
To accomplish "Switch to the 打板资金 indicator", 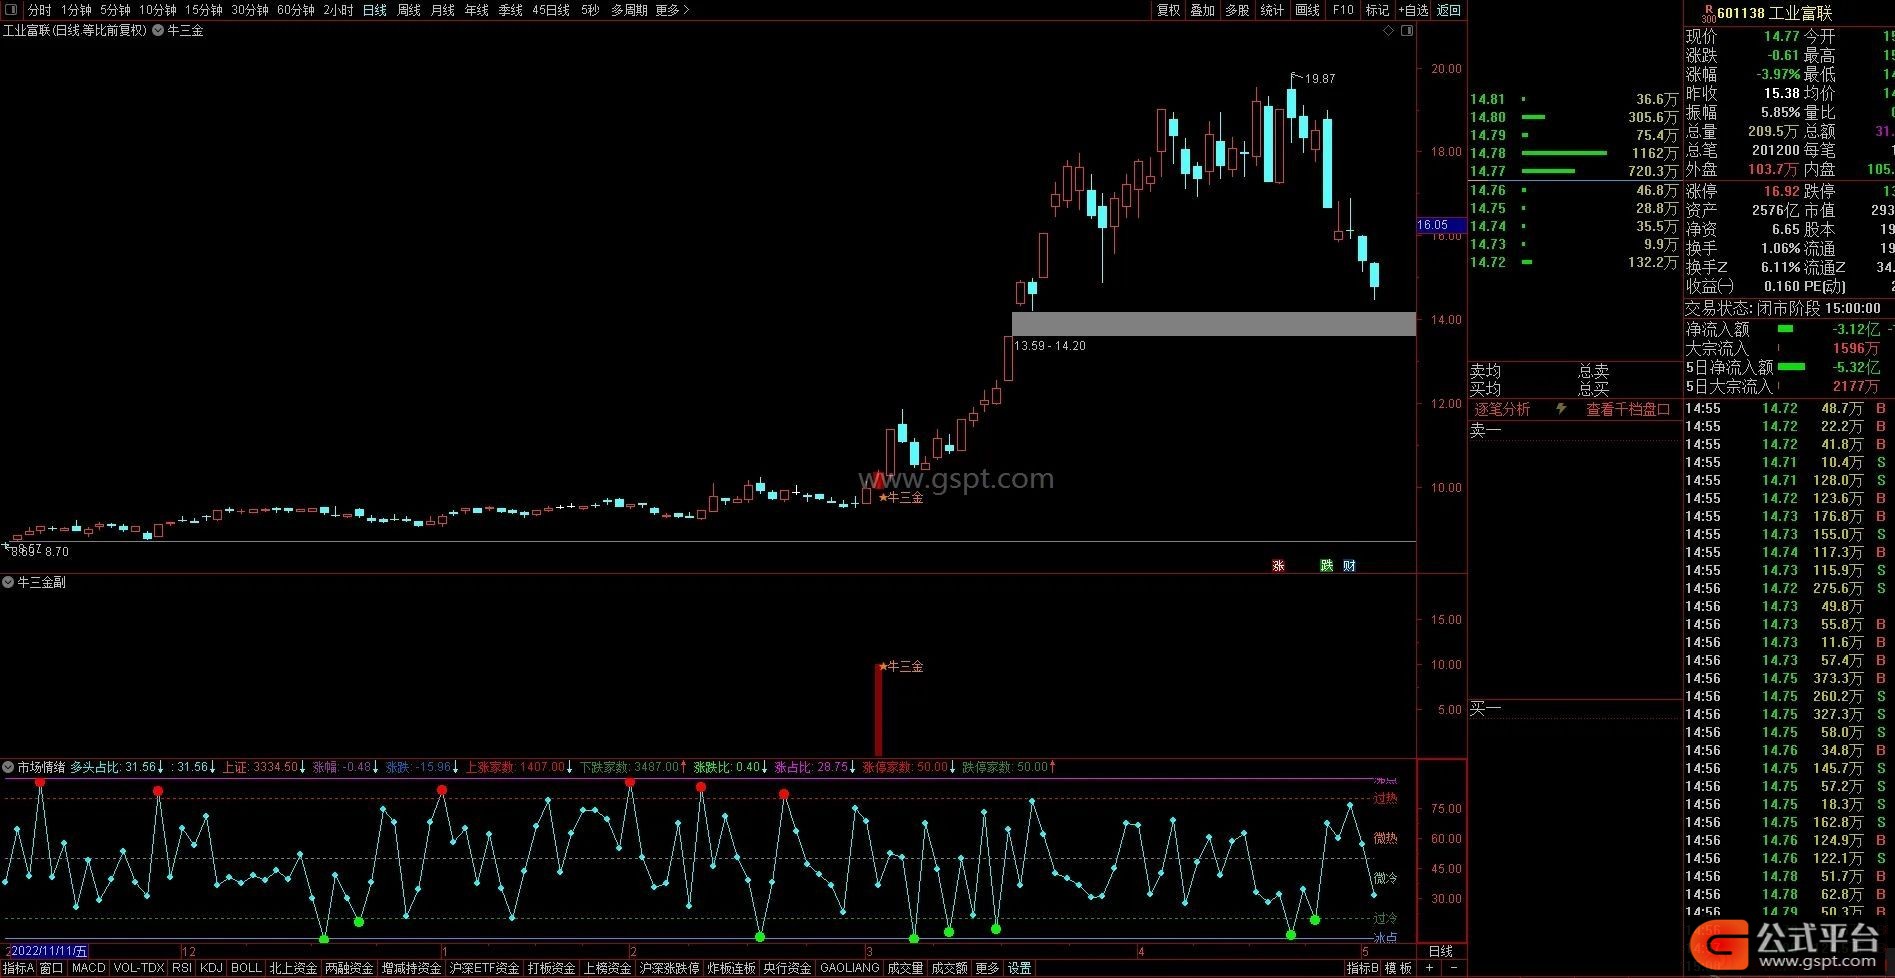I will (551, 968).
